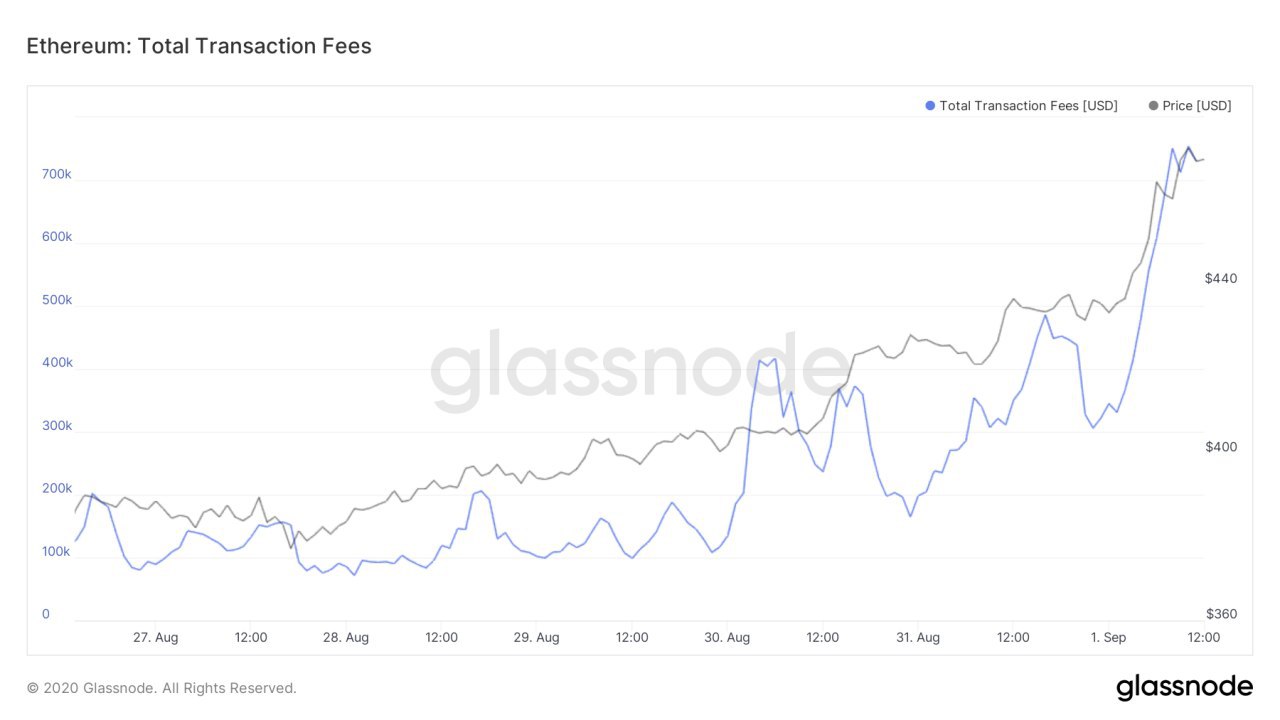Open the glassnode logo at bottom right

click(x=1184, y=687)
